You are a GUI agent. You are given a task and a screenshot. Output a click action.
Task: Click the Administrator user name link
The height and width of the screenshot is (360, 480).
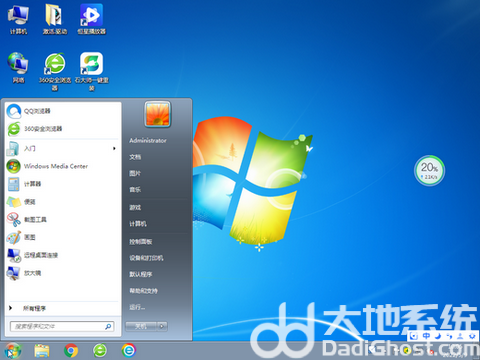click(148, 140)
